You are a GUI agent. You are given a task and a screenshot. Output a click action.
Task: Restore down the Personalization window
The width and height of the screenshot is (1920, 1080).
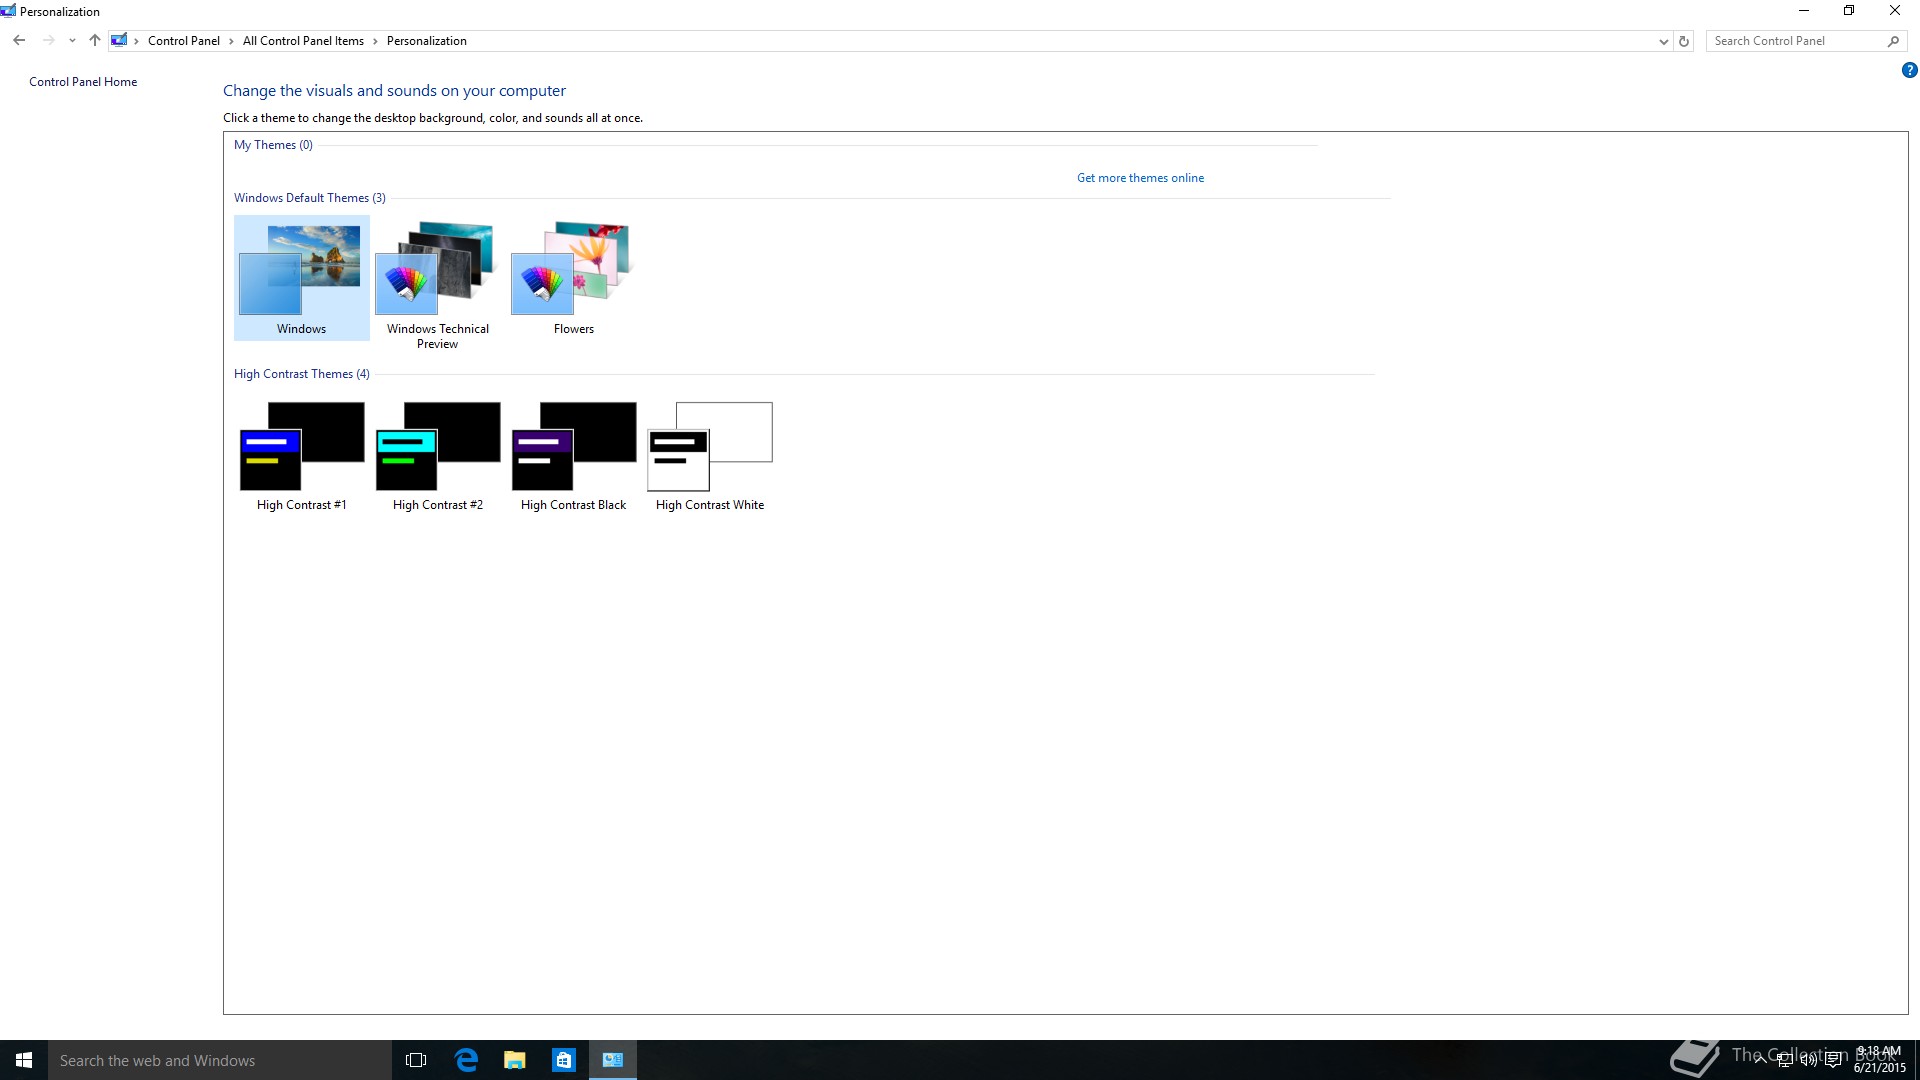coord(1849,11)
